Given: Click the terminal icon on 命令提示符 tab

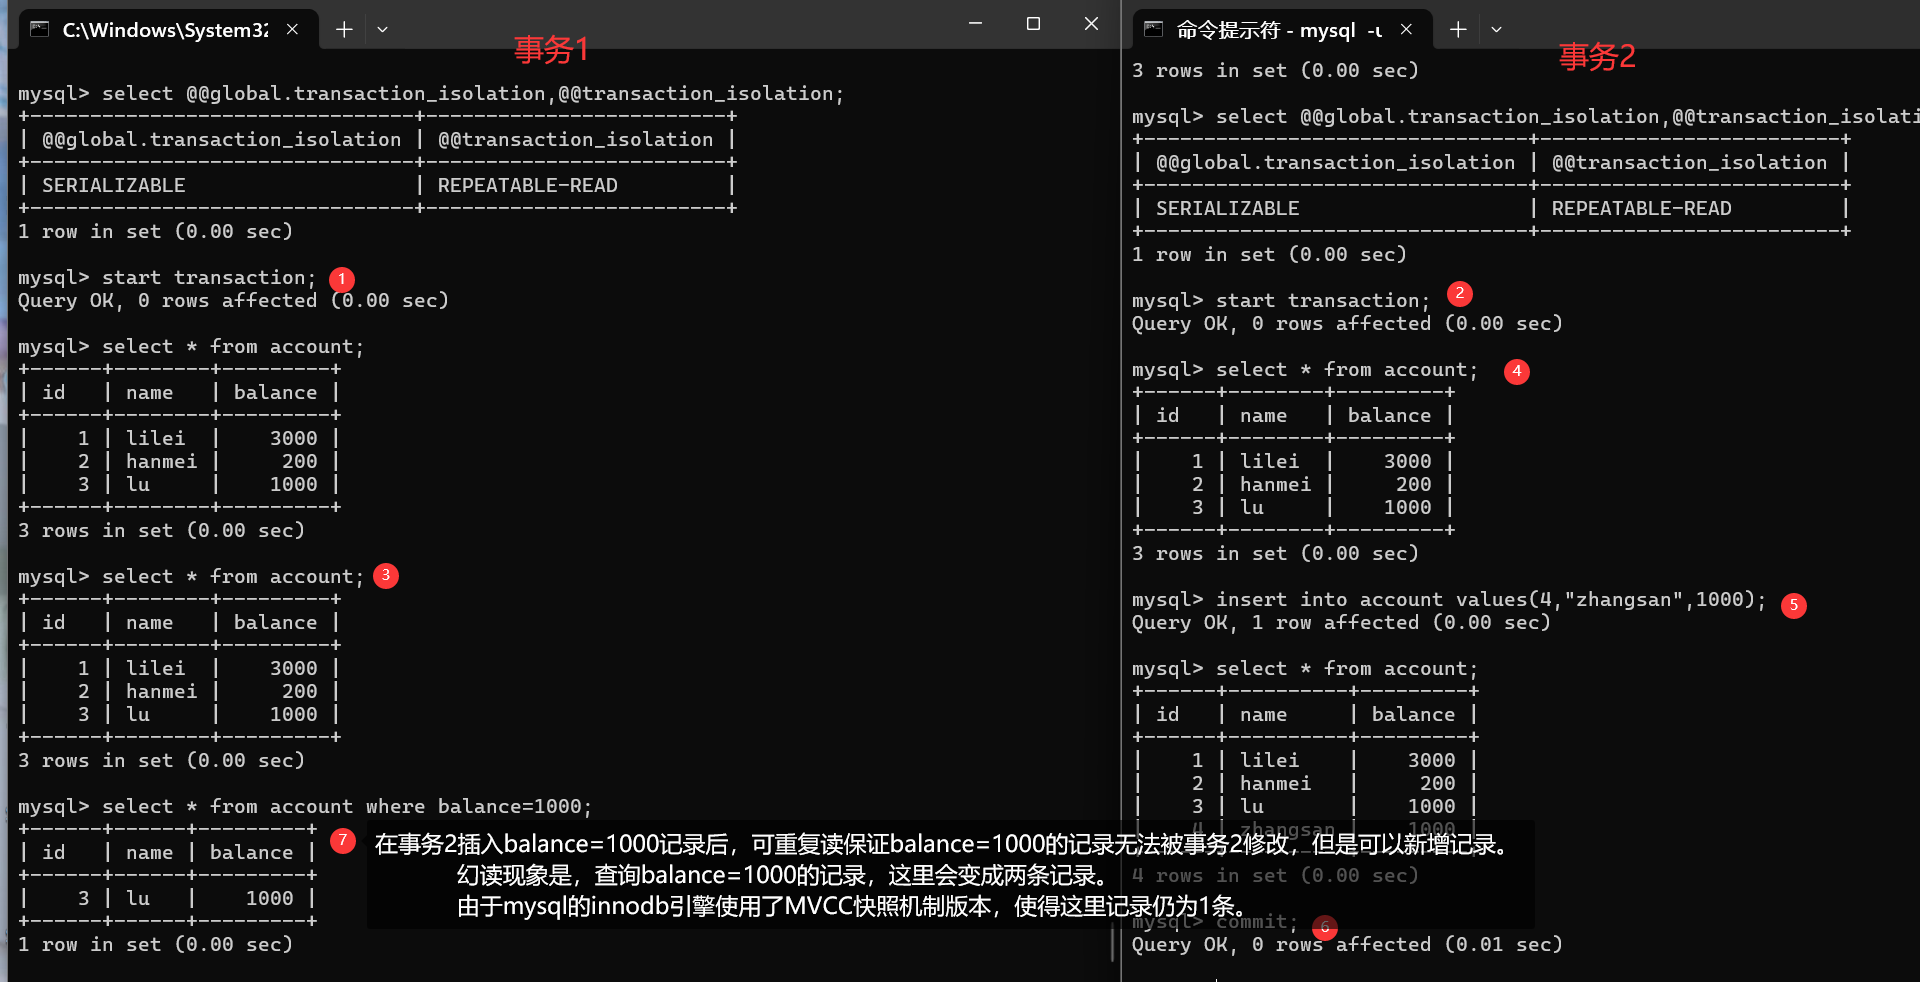Looking at the screenshot, I should pos(1153,29).
